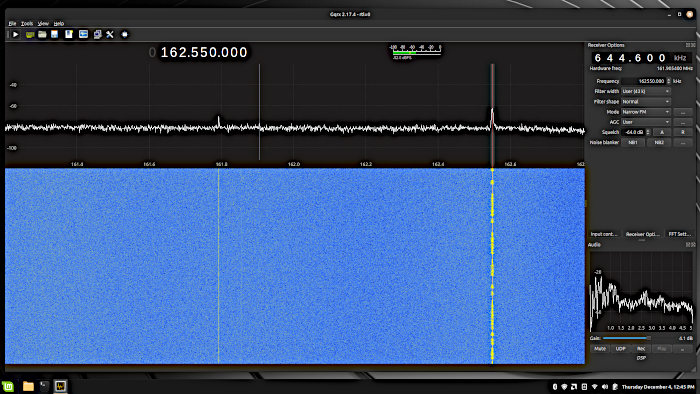Open the View menu
Screen dimensions: 700x394
pos(43,23)
